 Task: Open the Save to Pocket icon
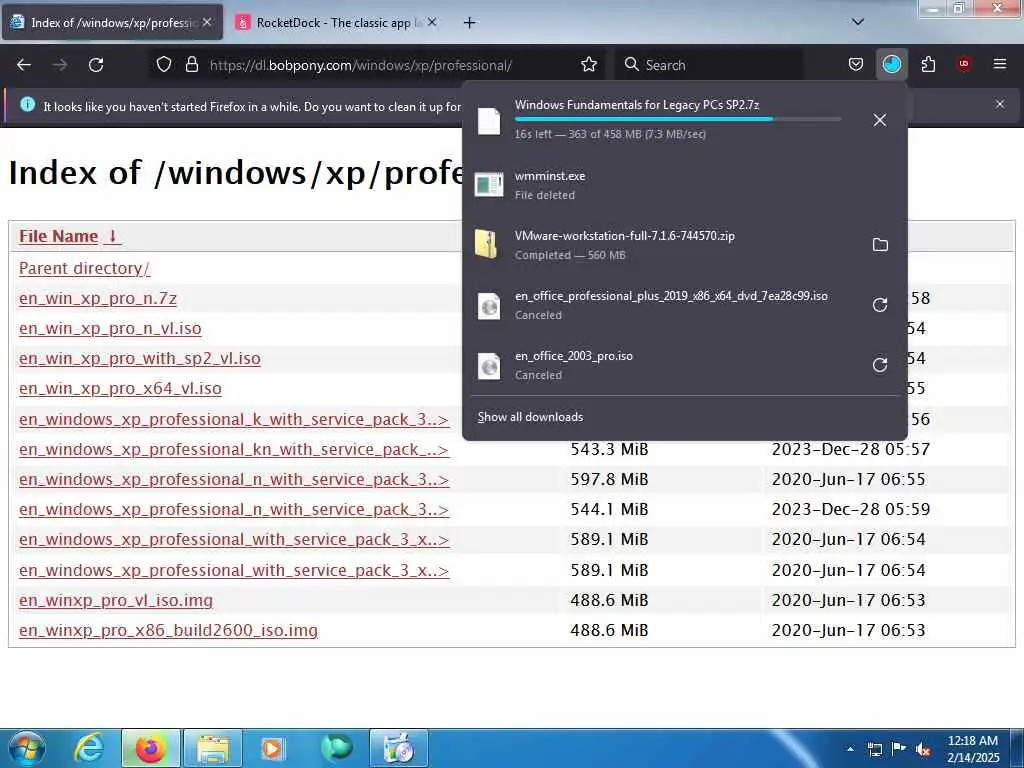[x=856, y=65]
